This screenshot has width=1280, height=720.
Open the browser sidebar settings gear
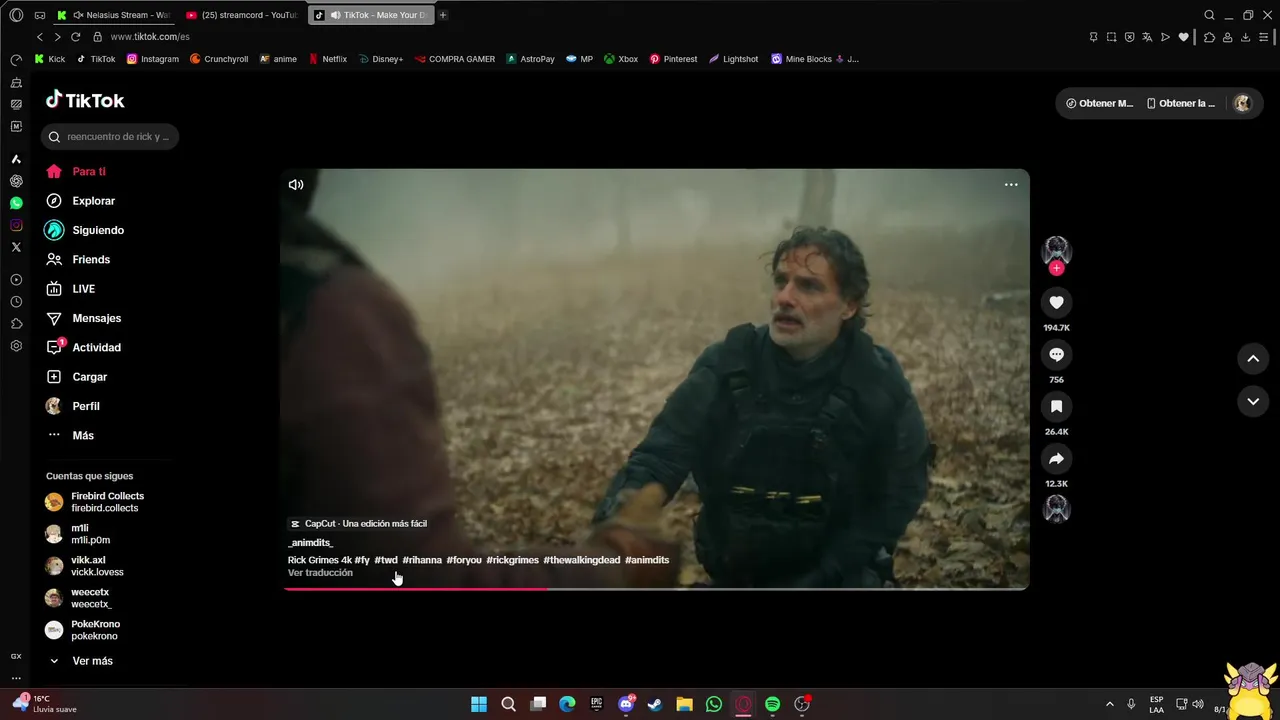(x=16, y=346)
